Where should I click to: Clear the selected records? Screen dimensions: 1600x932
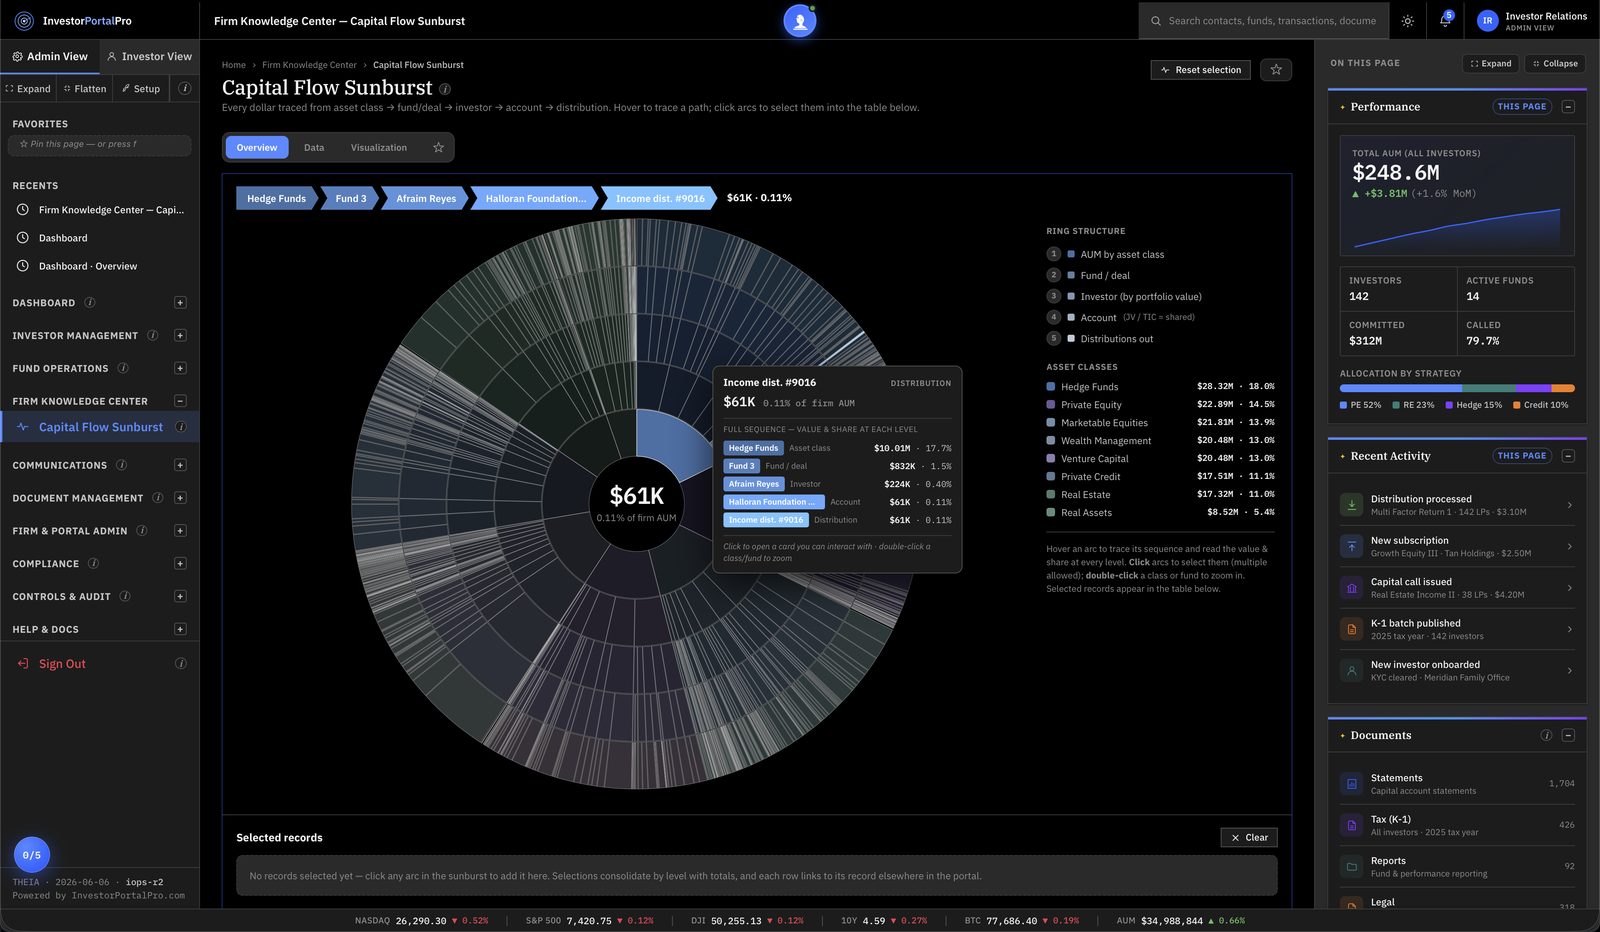coord(1249,837)
